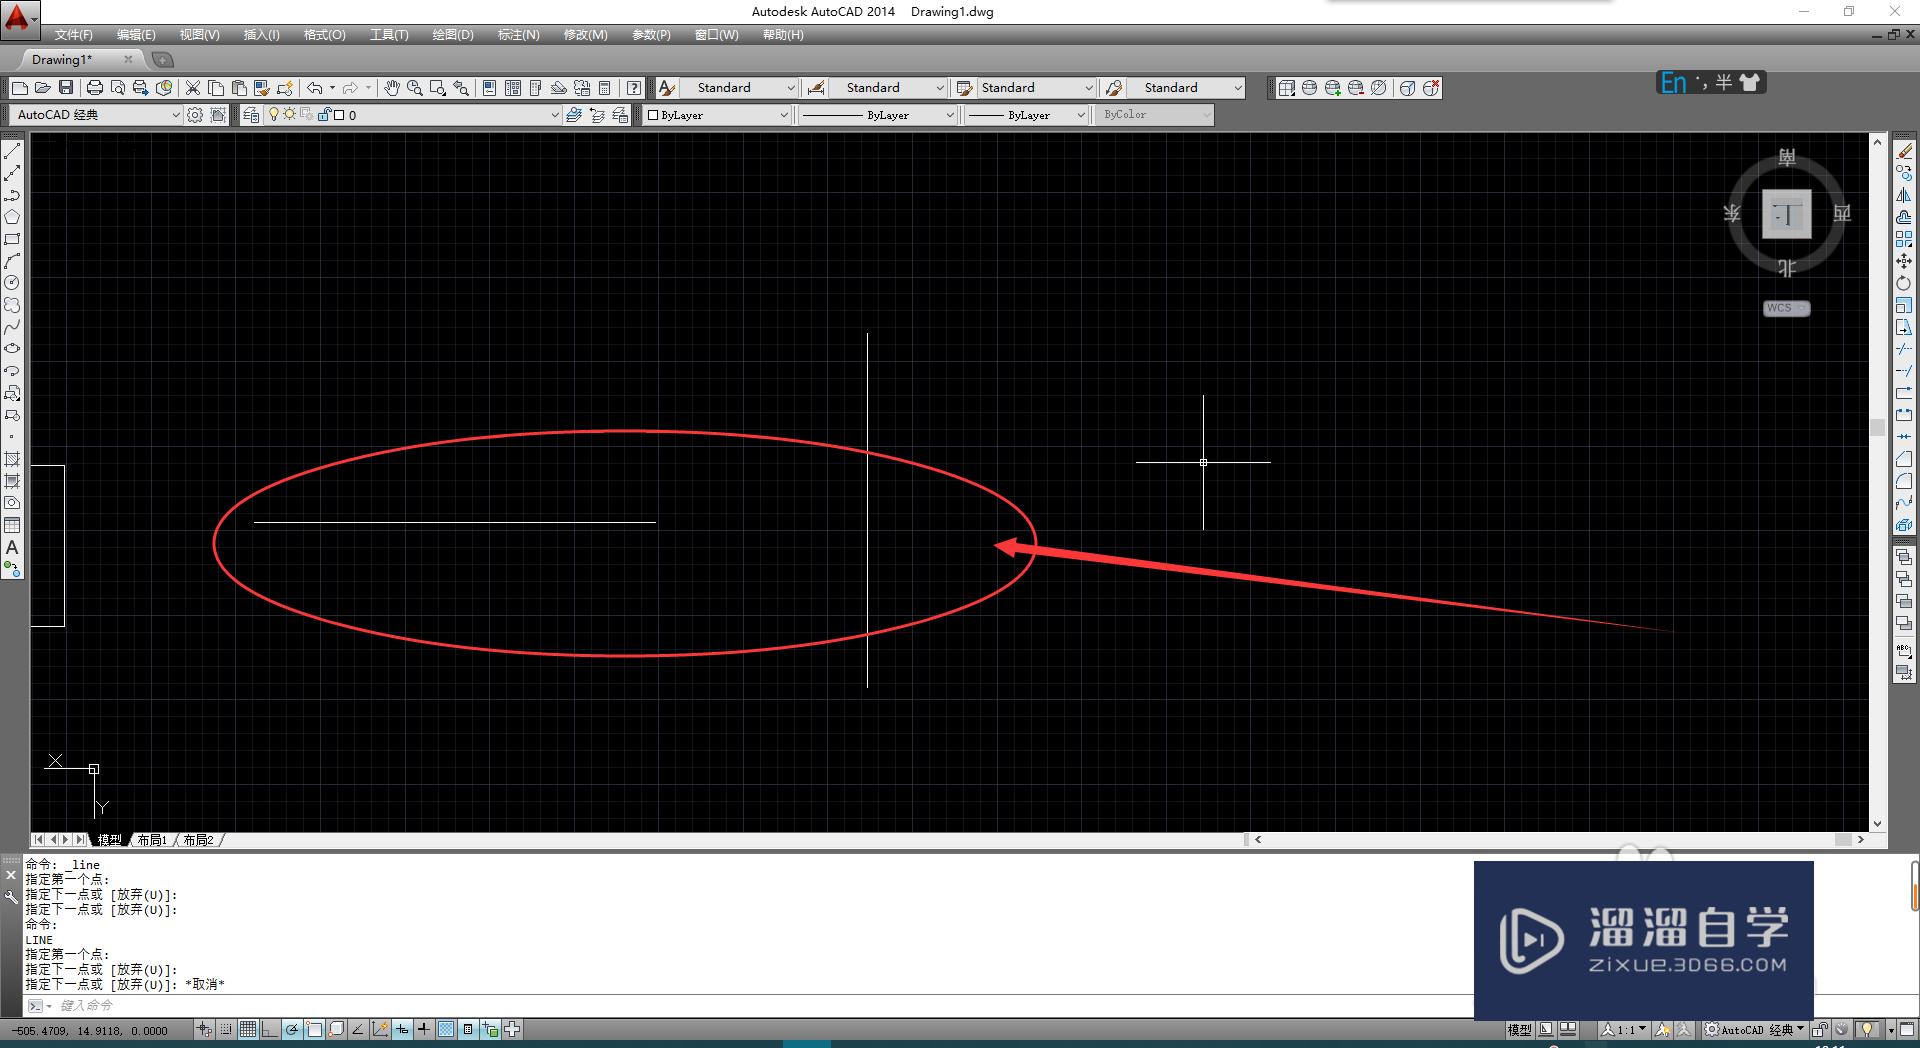Toggle Snap Mode in the status bar
This screenshot has width=1920, height=1048.
226,1029
